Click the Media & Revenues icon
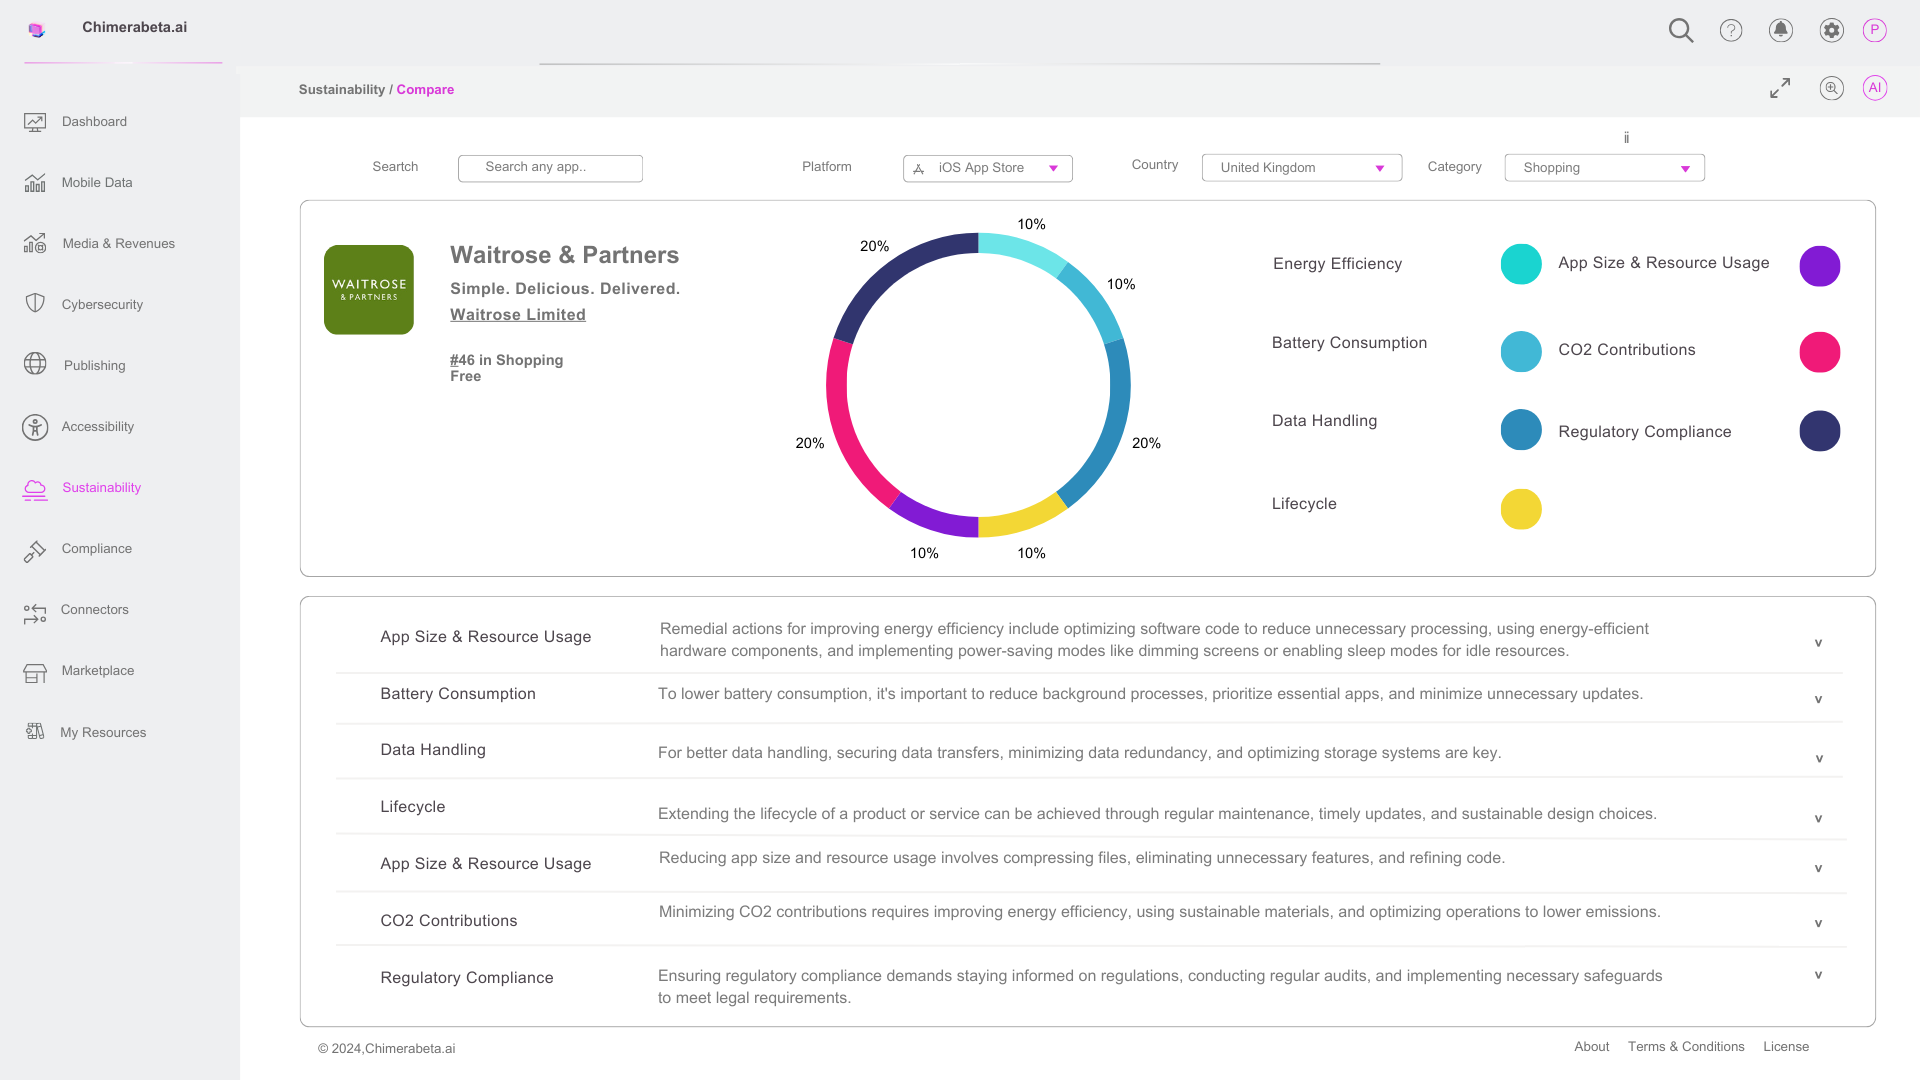 coord(35,244)
